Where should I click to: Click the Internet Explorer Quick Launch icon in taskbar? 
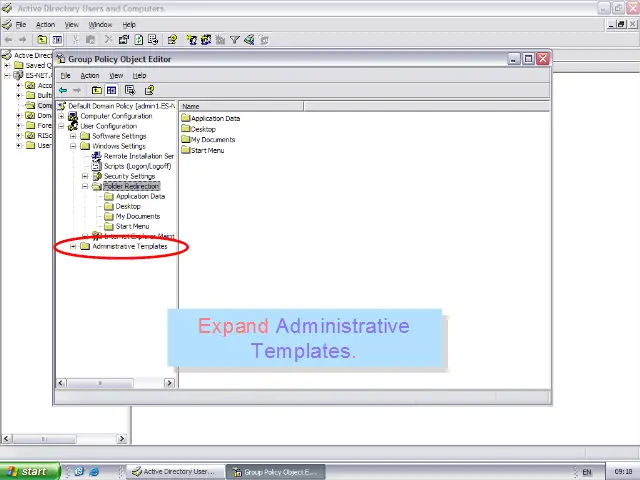click(x=94, y=471)
